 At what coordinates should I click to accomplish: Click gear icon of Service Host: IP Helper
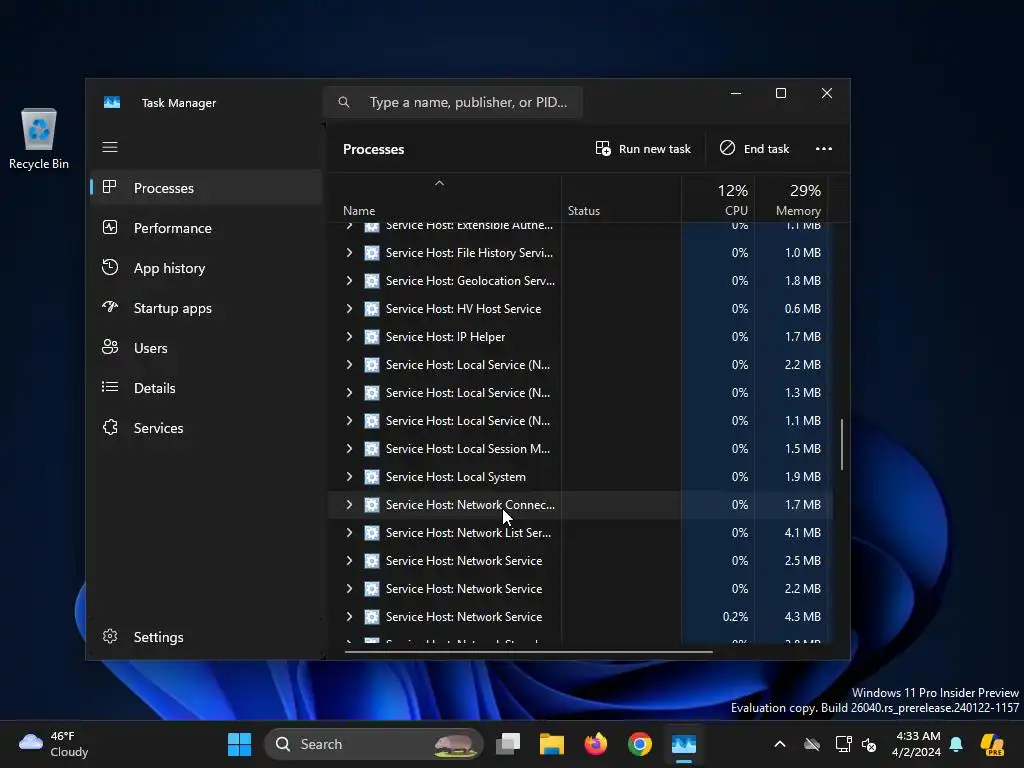point(372,337)
